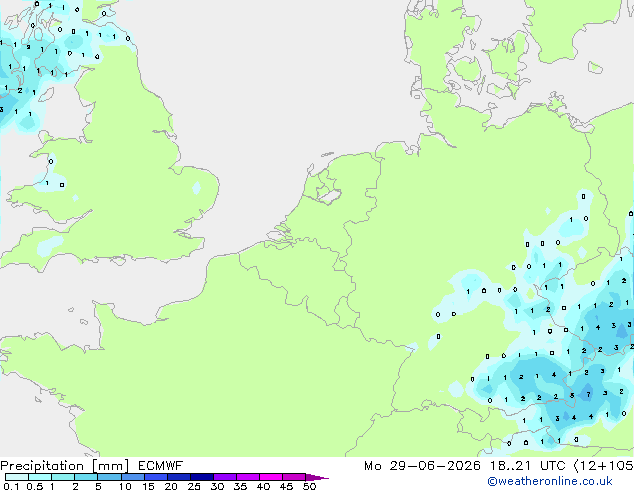Pick the 40–45 mm magenta legend swatch

point(271,477)
